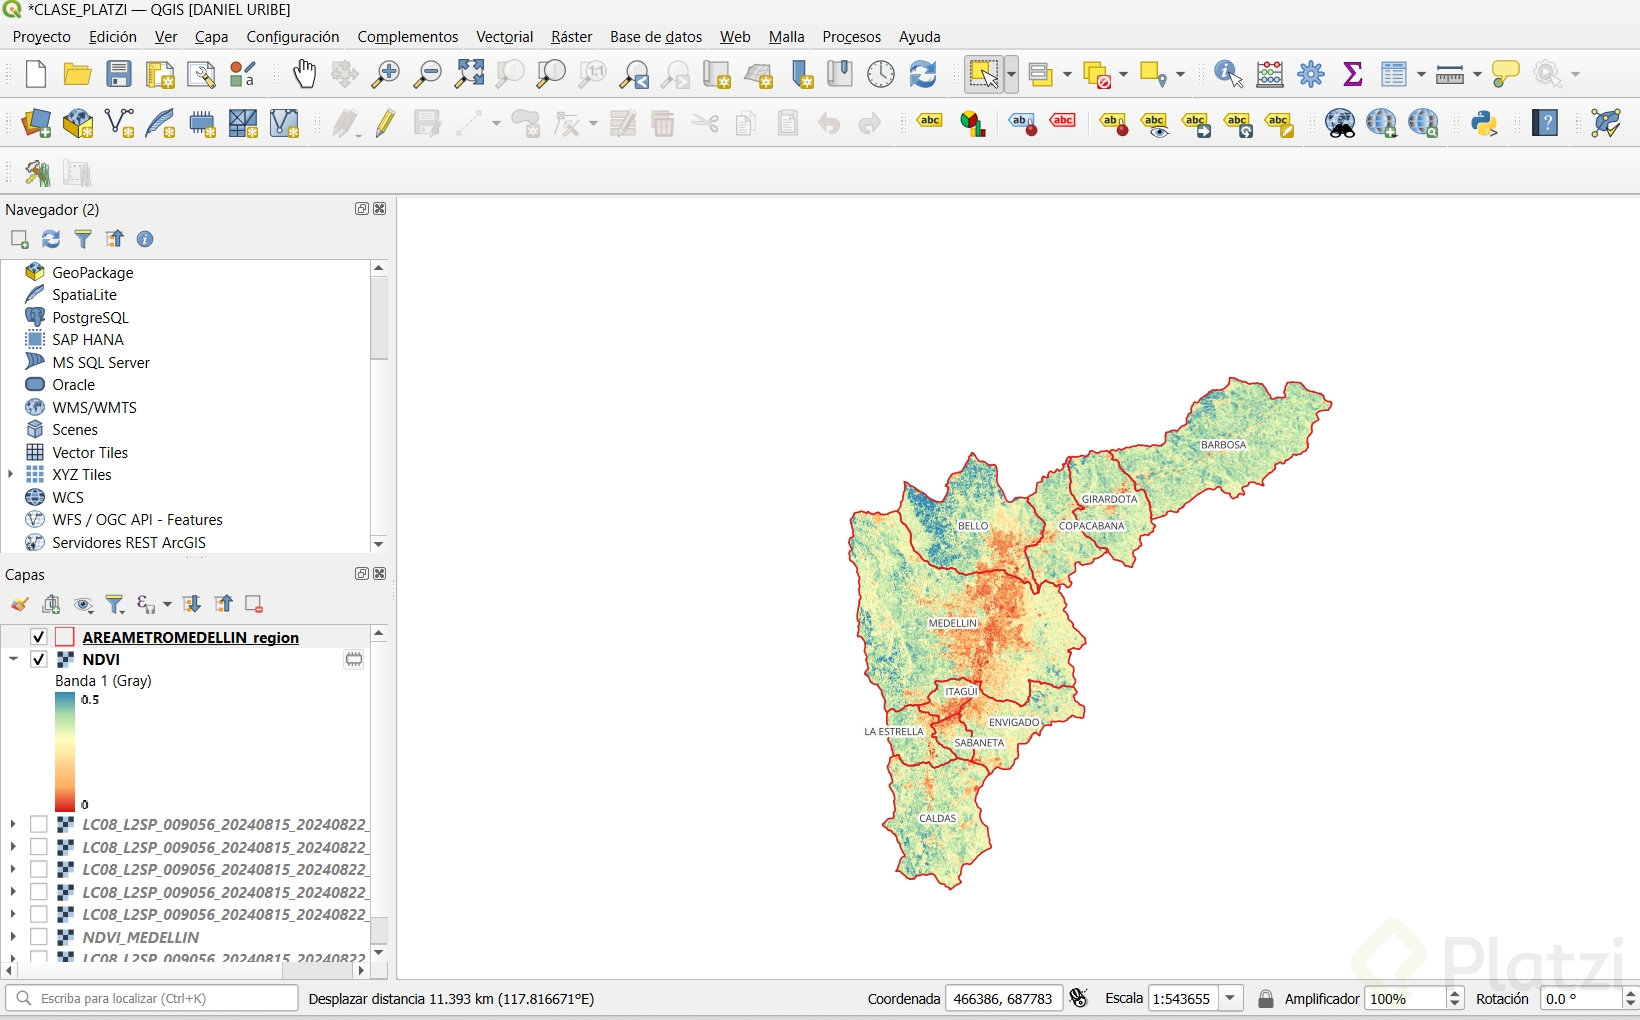
Task: Click the NDVI color ramp legend
Action: click(x=65, y=752)
